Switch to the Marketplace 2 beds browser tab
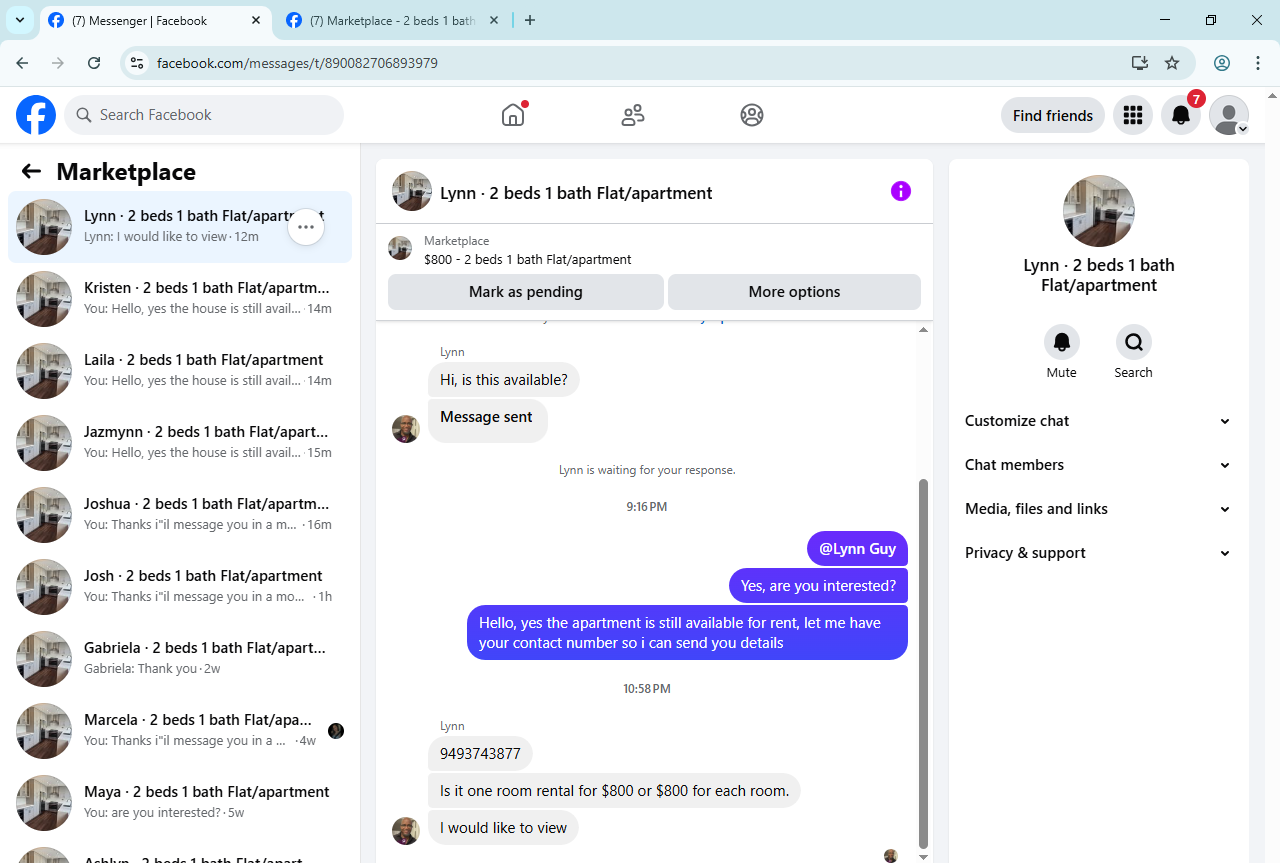The image size is (1280, 863). [392, 20]
